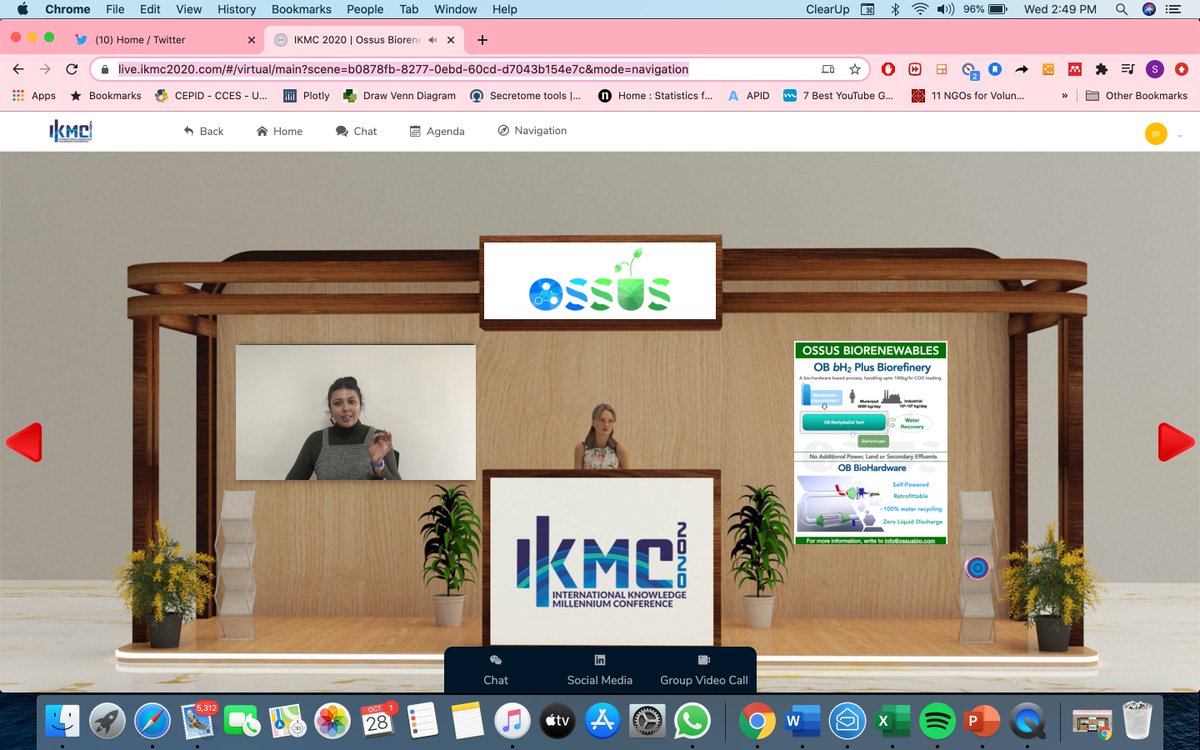Go to the next booth with the right red arrow

[x=1176, y=442]
